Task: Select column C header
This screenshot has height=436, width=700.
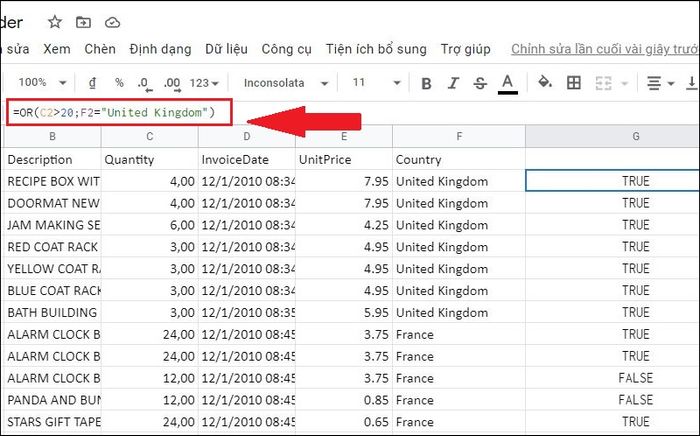Action: point(150,137)
